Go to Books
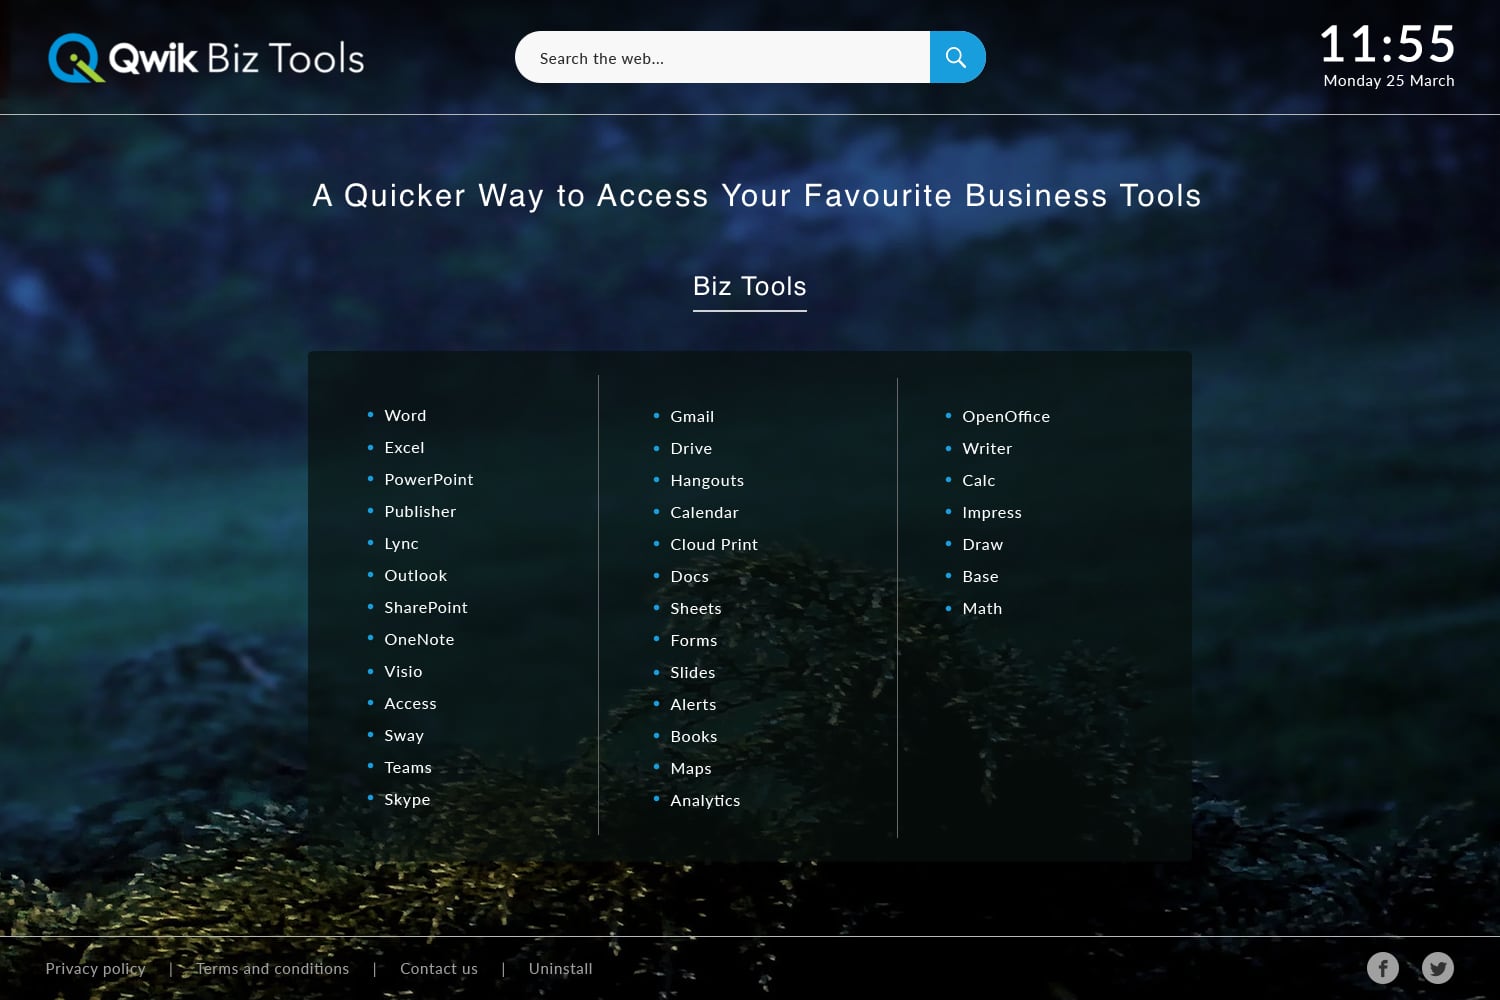Image resolution: width=1500 pixels, height=1000 pixels. (x=694, y=736)
